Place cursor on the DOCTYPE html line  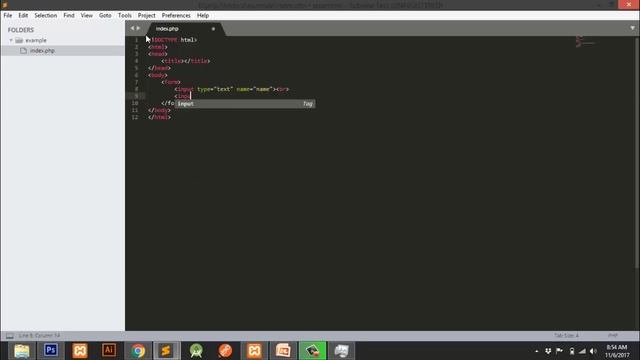point(173,40)
